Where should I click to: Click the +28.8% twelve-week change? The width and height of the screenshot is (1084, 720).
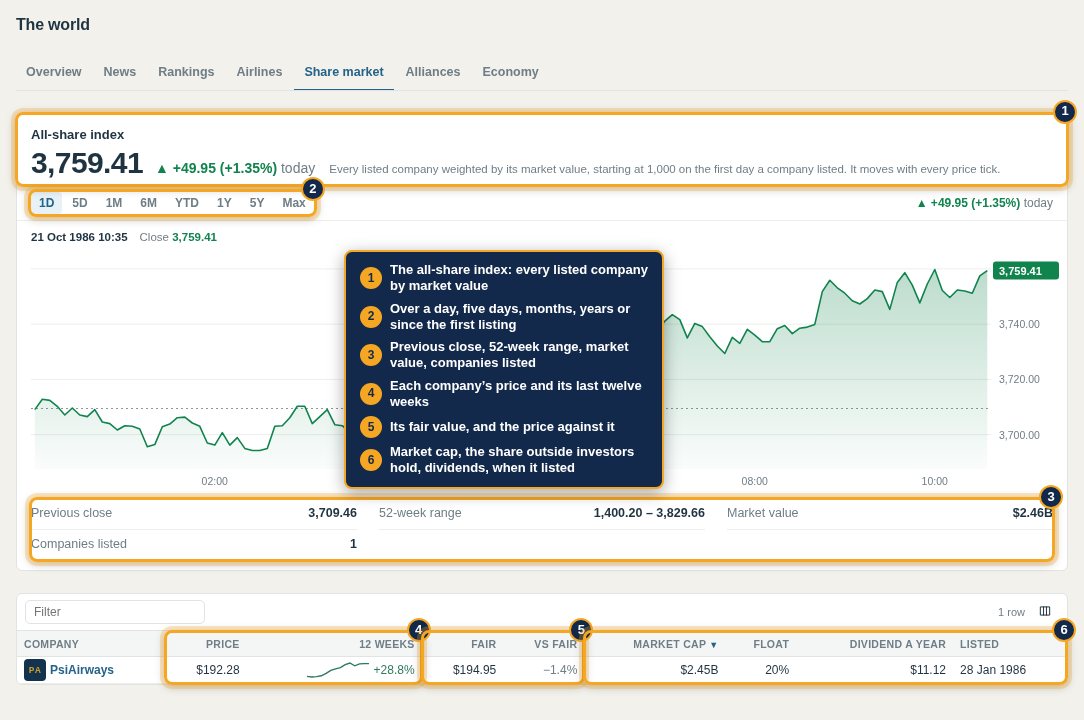click(394, 670)
